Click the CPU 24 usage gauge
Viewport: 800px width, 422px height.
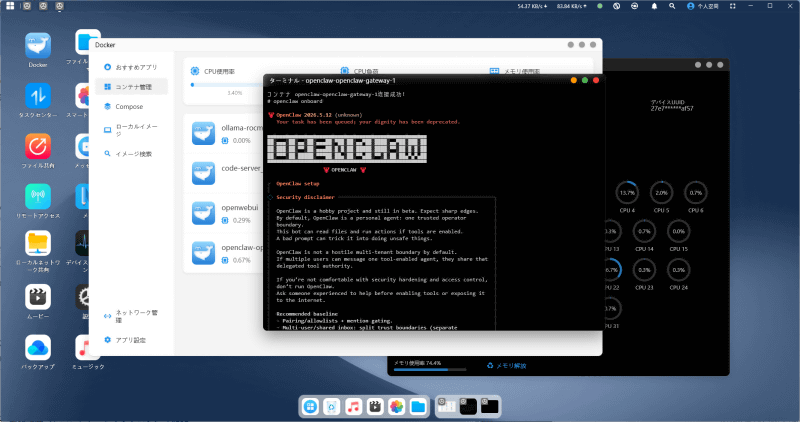(678, 270)
